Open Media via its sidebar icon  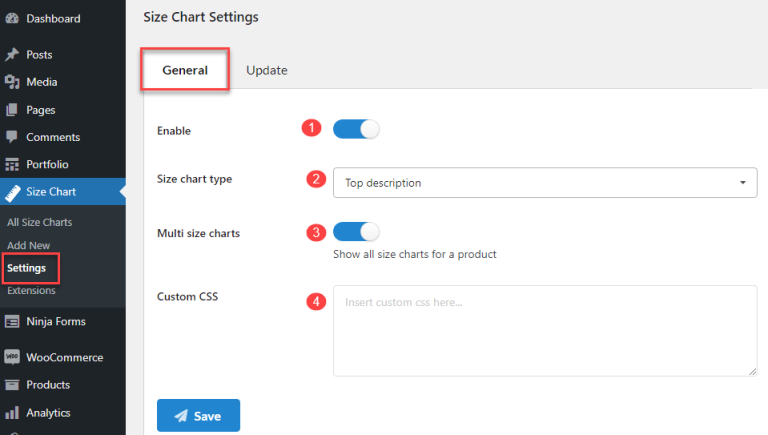pos(12,82)
